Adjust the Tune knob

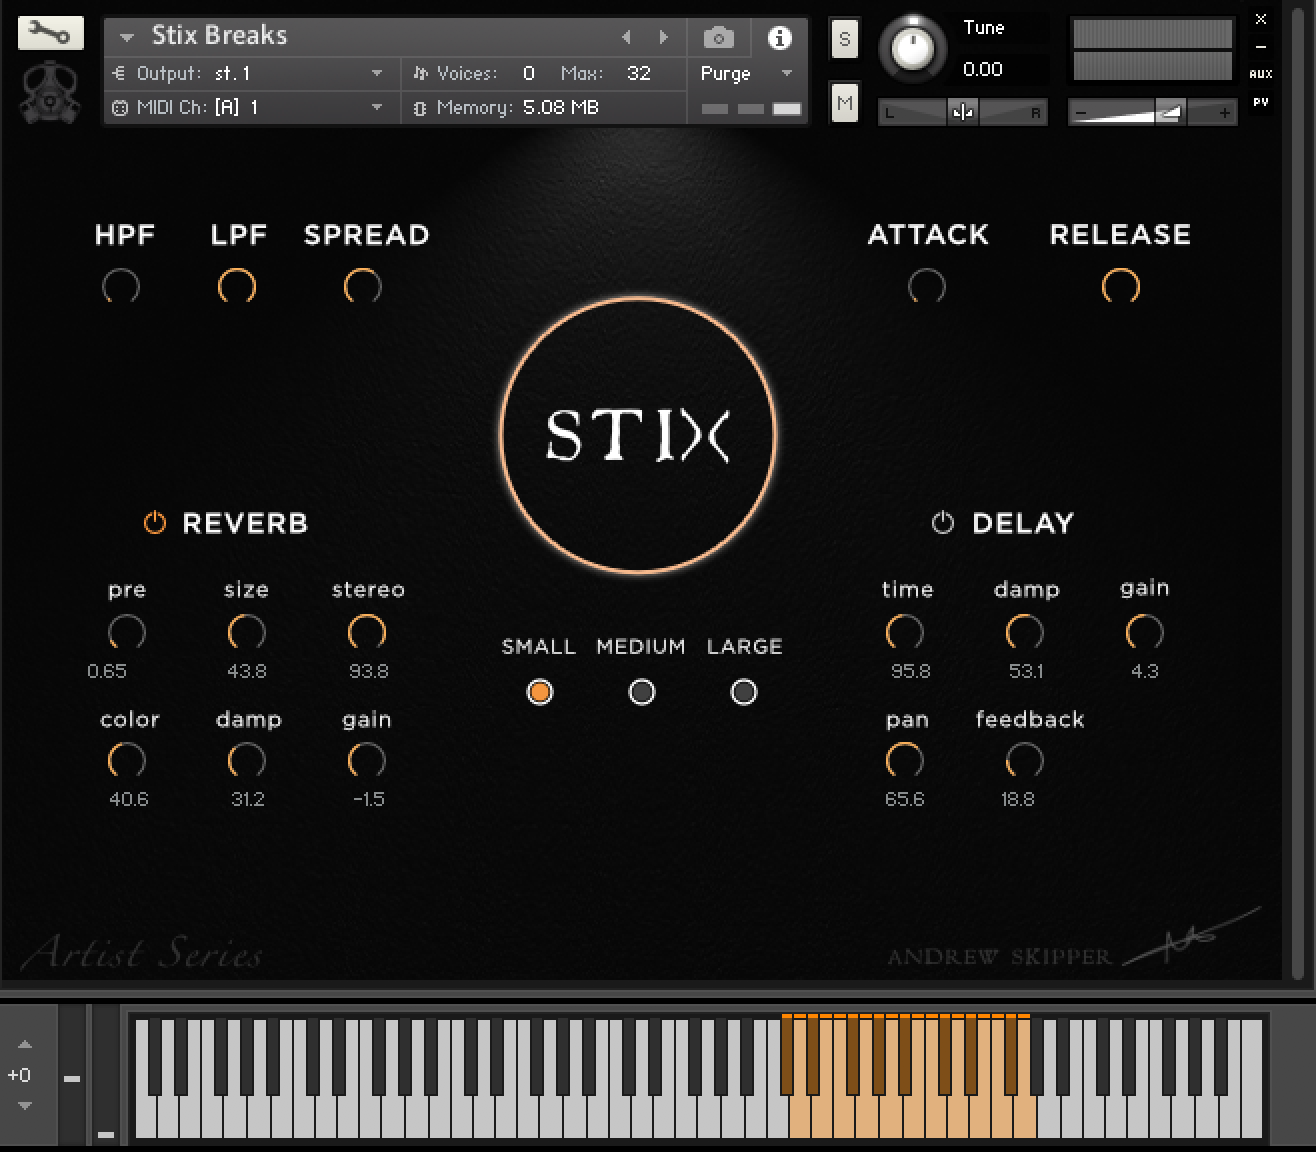(912, 48)
